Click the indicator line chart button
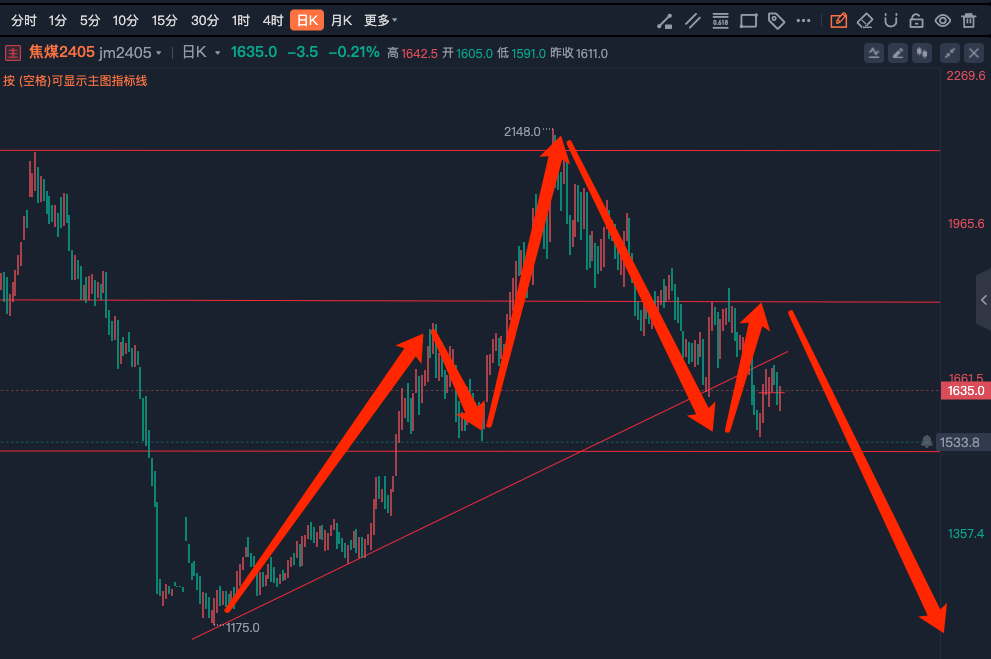 [x=874, y=54]
